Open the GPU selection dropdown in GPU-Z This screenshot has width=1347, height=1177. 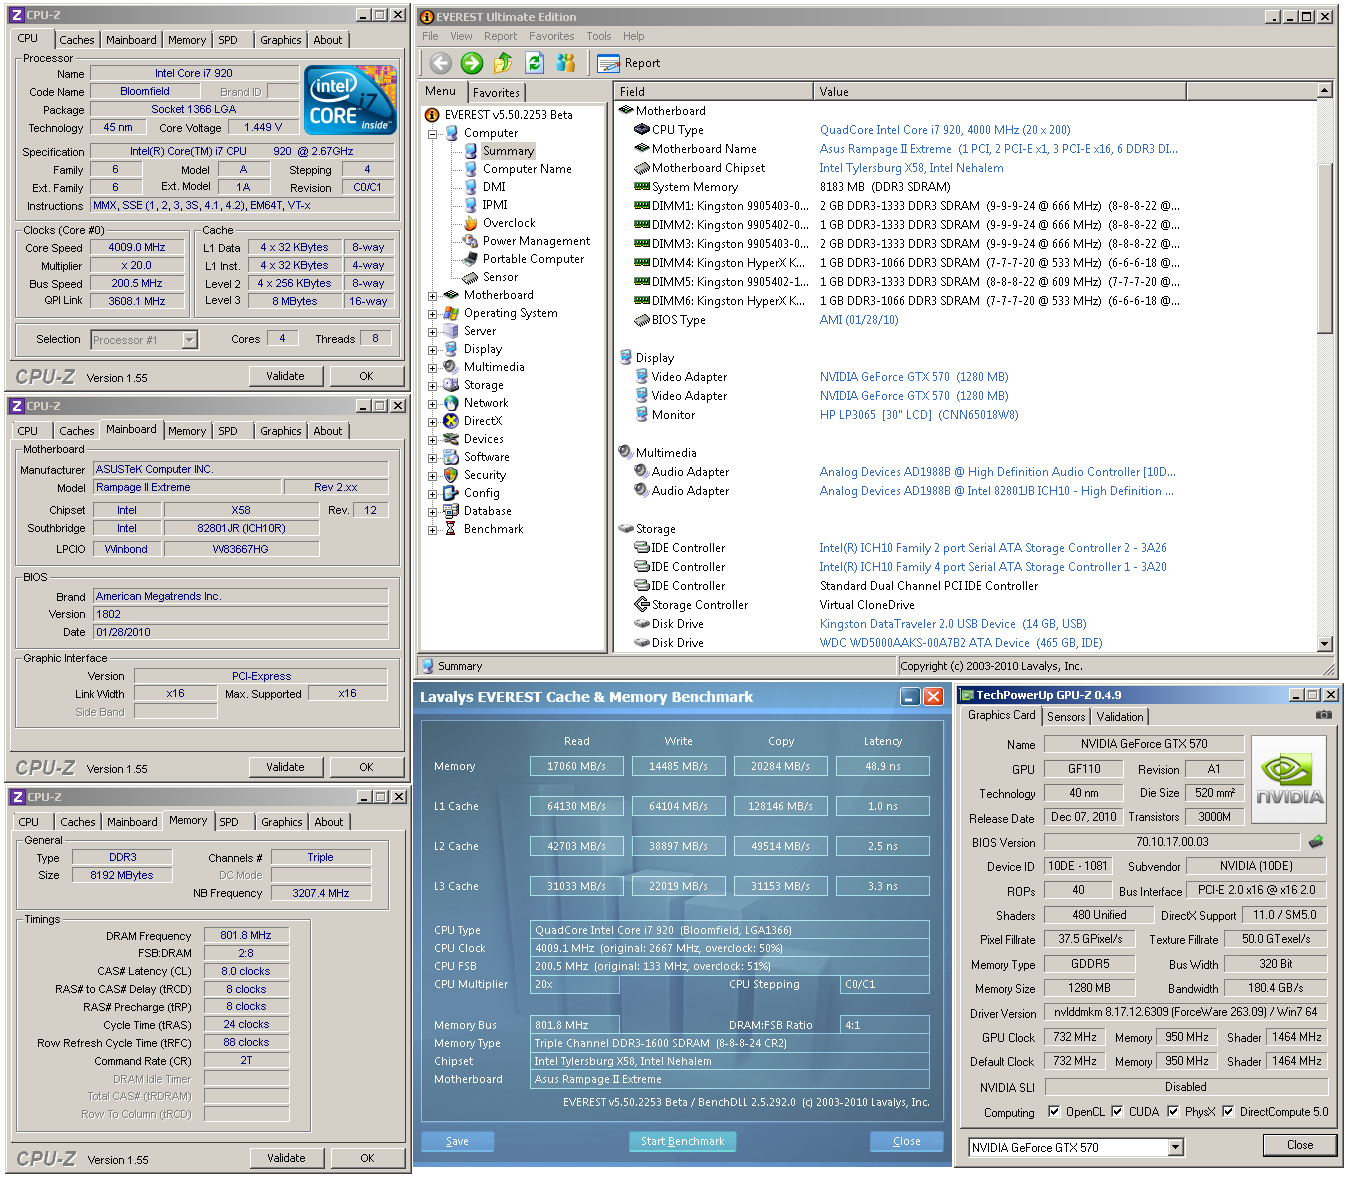tap(1176, 1148)
